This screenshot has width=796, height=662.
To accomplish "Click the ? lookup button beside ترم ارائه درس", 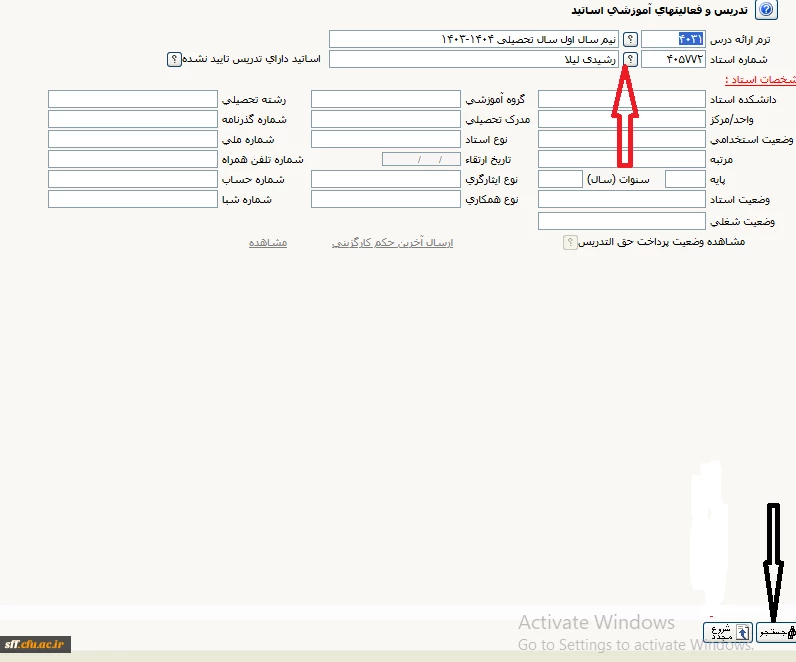I will tap(630, 39).
